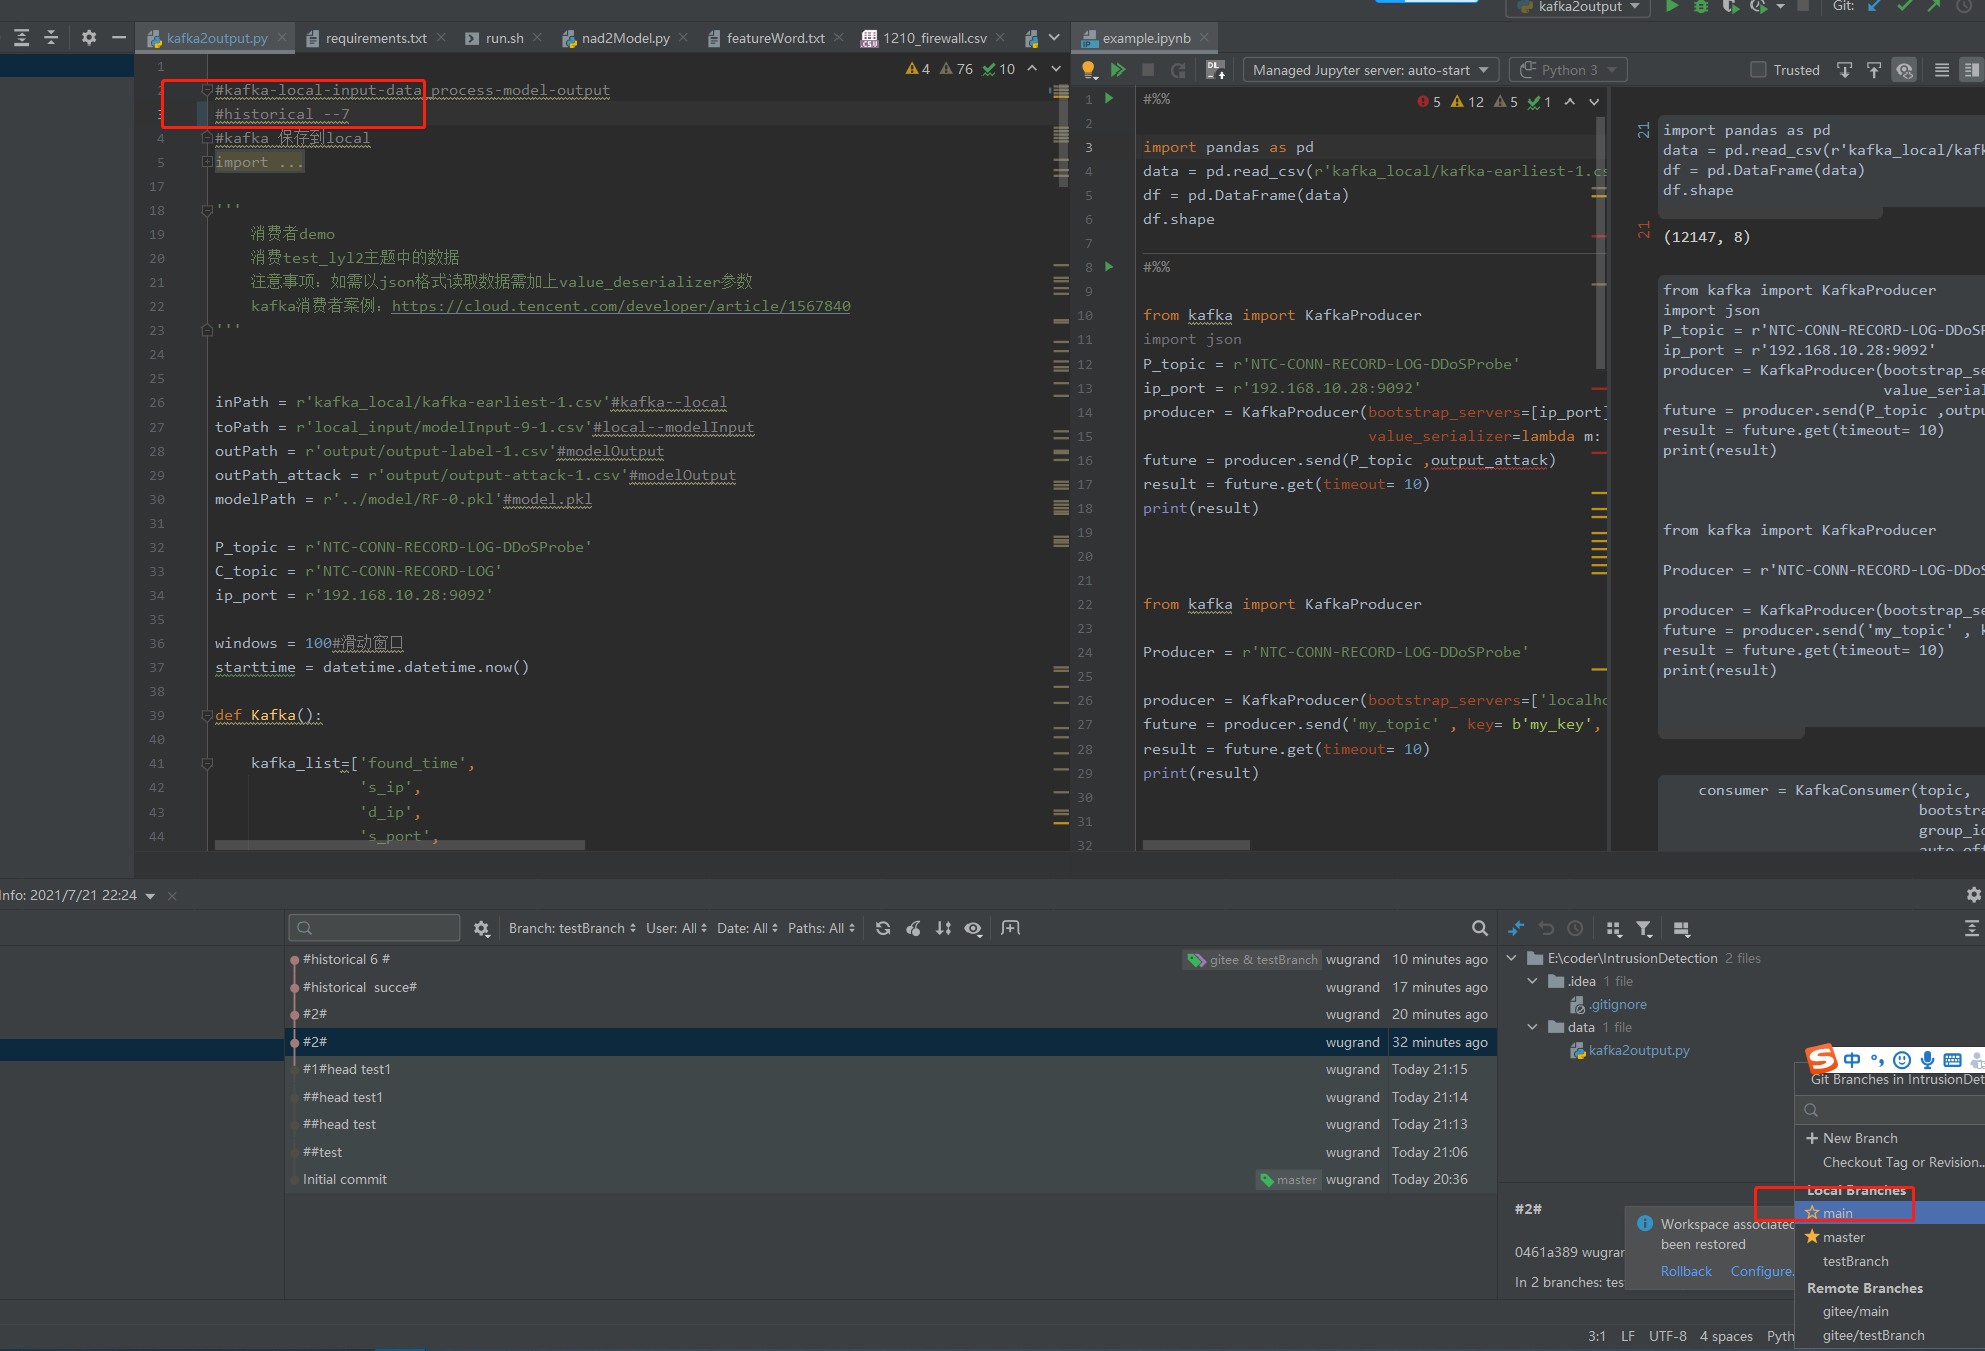Click the intention lightbulb in notebook toolbar
The image size is (1985, 1351).
pyautogui.click(x=1089, y=70)
